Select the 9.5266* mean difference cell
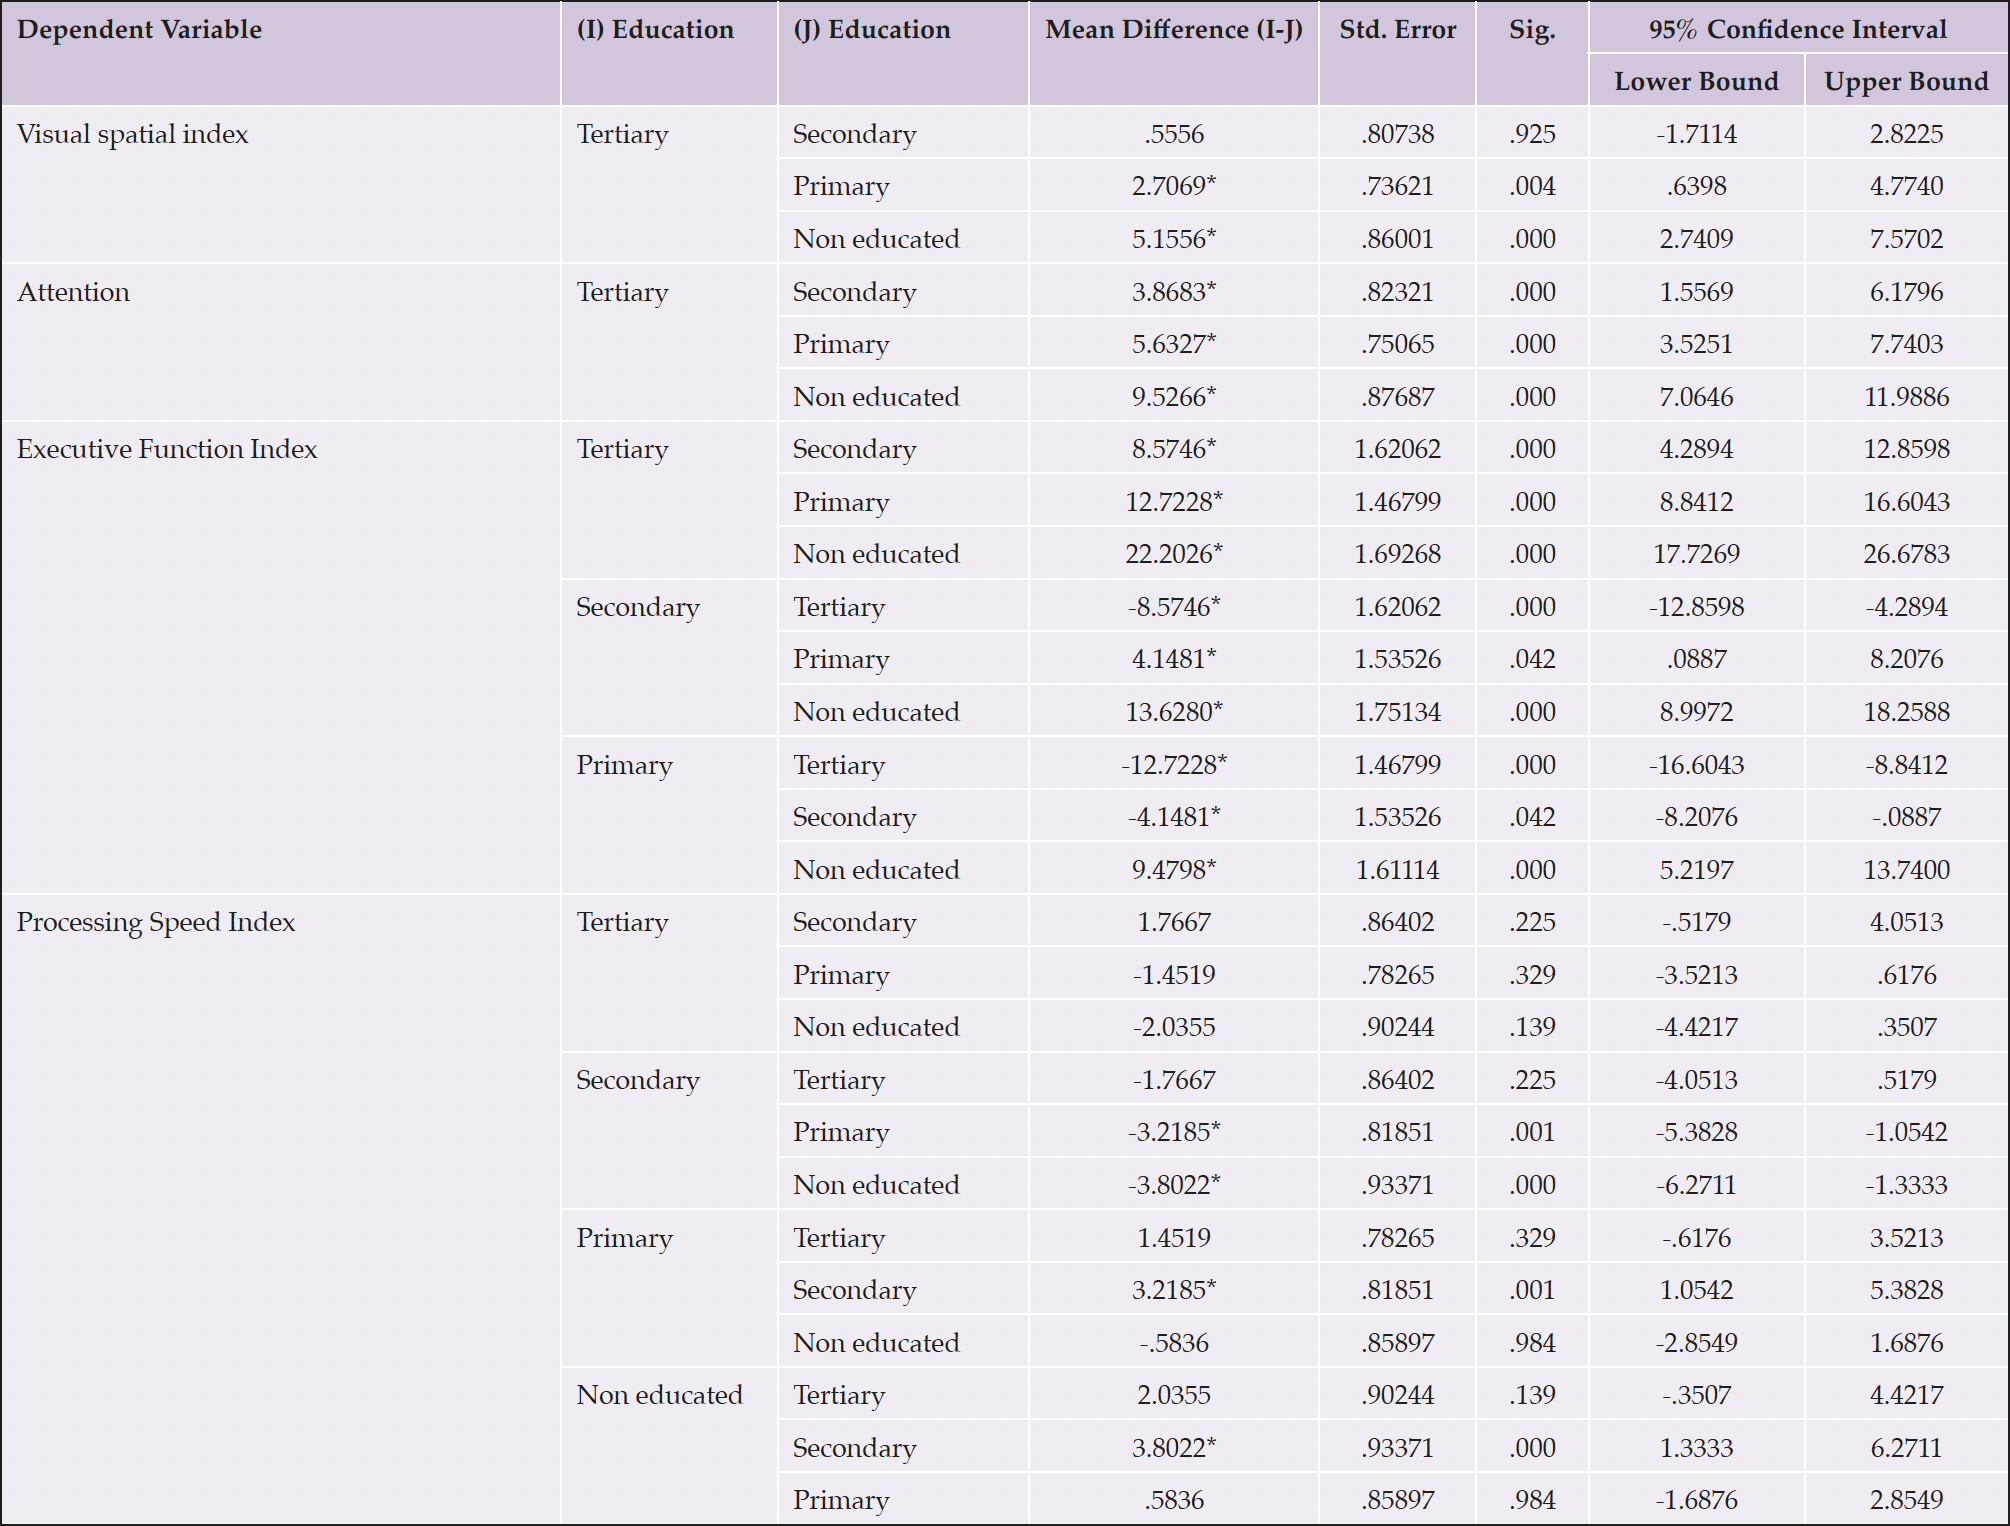 pyautogui.click(x=1173, y=397)
